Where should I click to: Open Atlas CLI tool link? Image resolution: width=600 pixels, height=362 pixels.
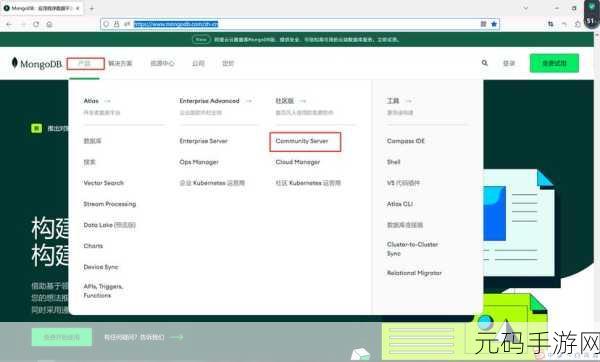point(399,204)
